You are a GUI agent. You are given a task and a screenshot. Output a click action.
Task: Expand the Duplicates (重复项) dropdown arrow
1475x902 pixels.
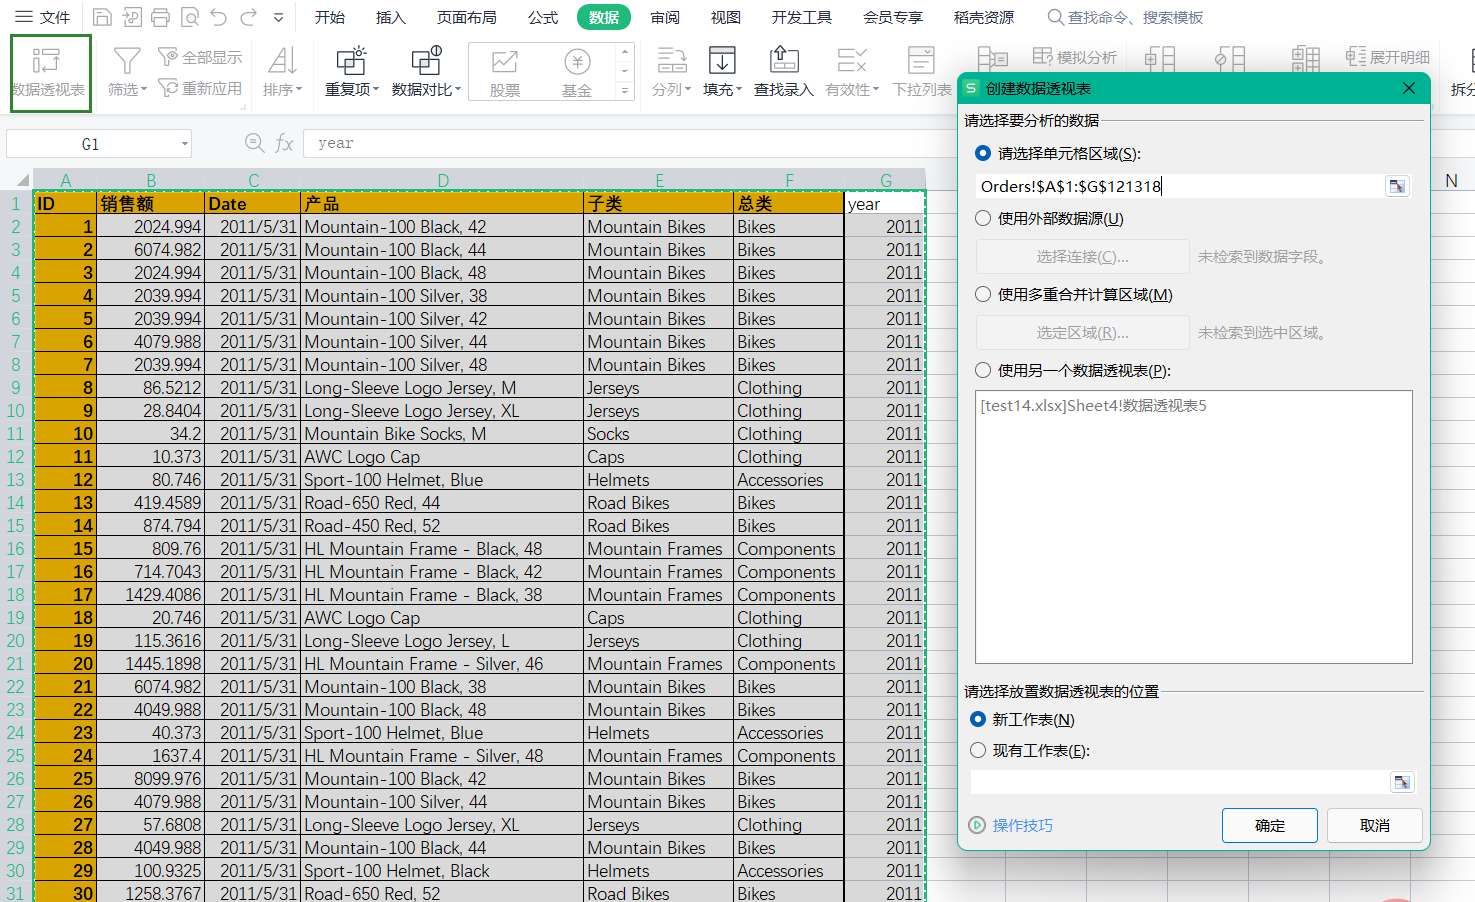(376, 90)
